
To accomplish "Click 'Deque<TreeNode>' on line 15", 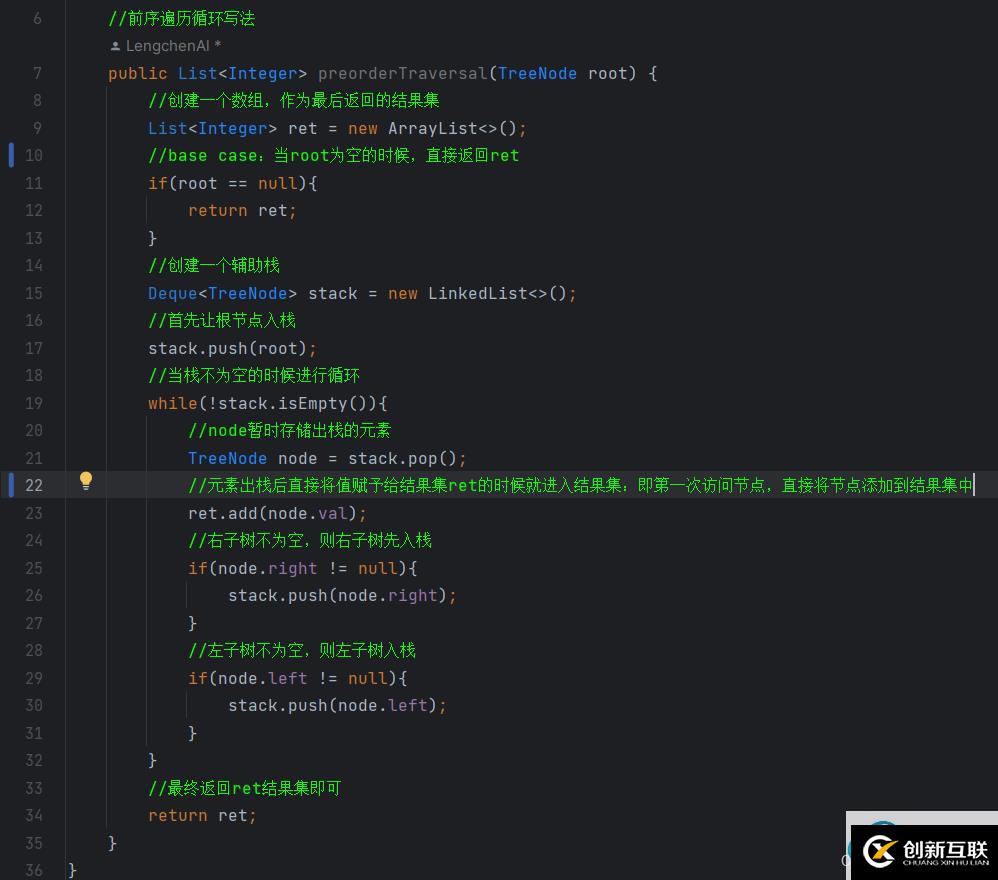I will (x=222, y=293).
